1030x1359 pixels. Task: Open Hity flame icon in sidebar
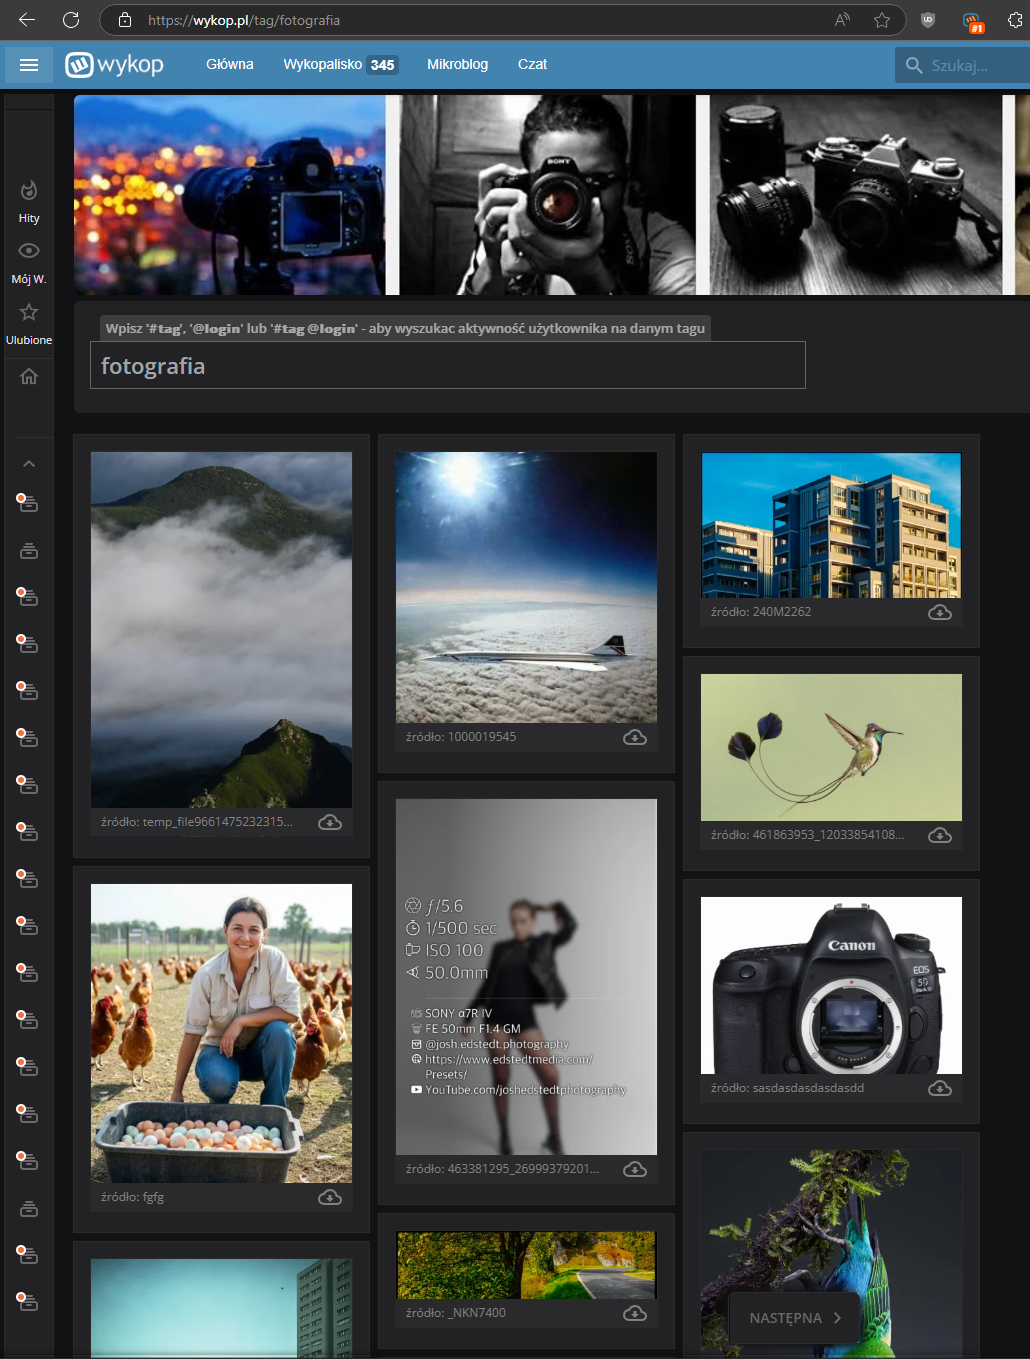(x=29, y=191)
